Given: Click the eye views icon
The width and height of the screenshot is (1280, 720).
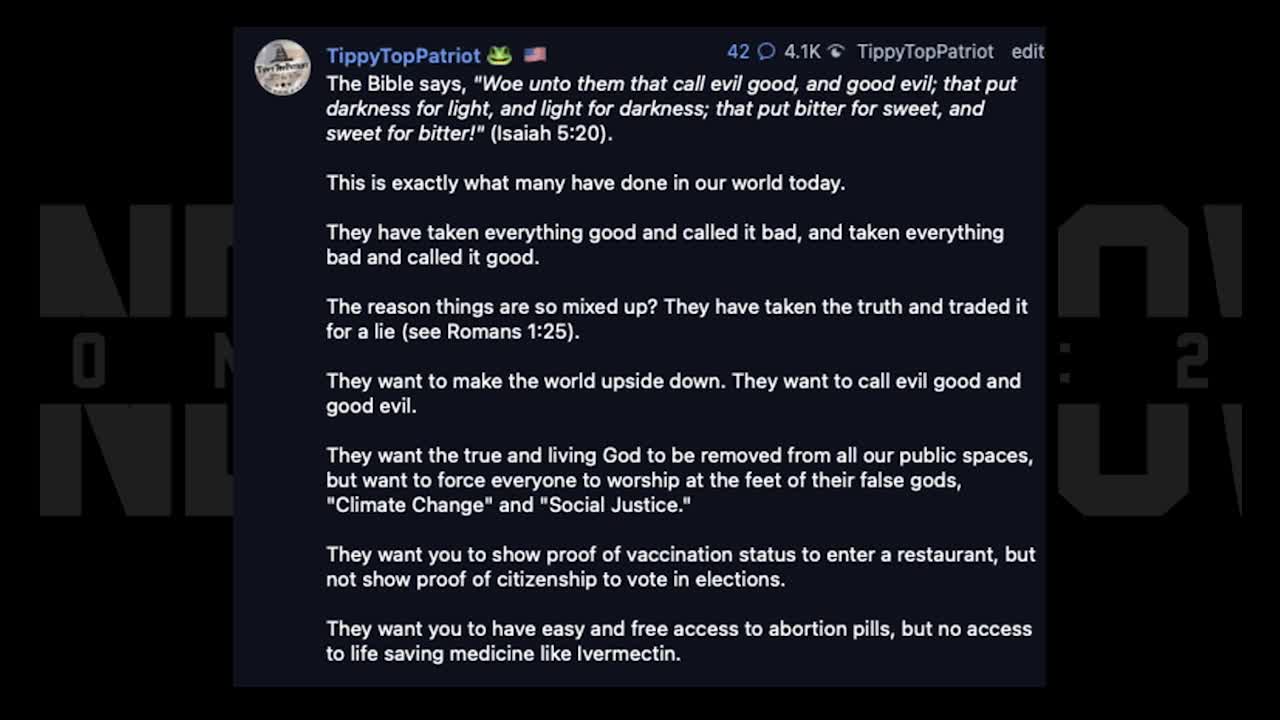Looking at the screenshot, I should [x=836, y=52].
